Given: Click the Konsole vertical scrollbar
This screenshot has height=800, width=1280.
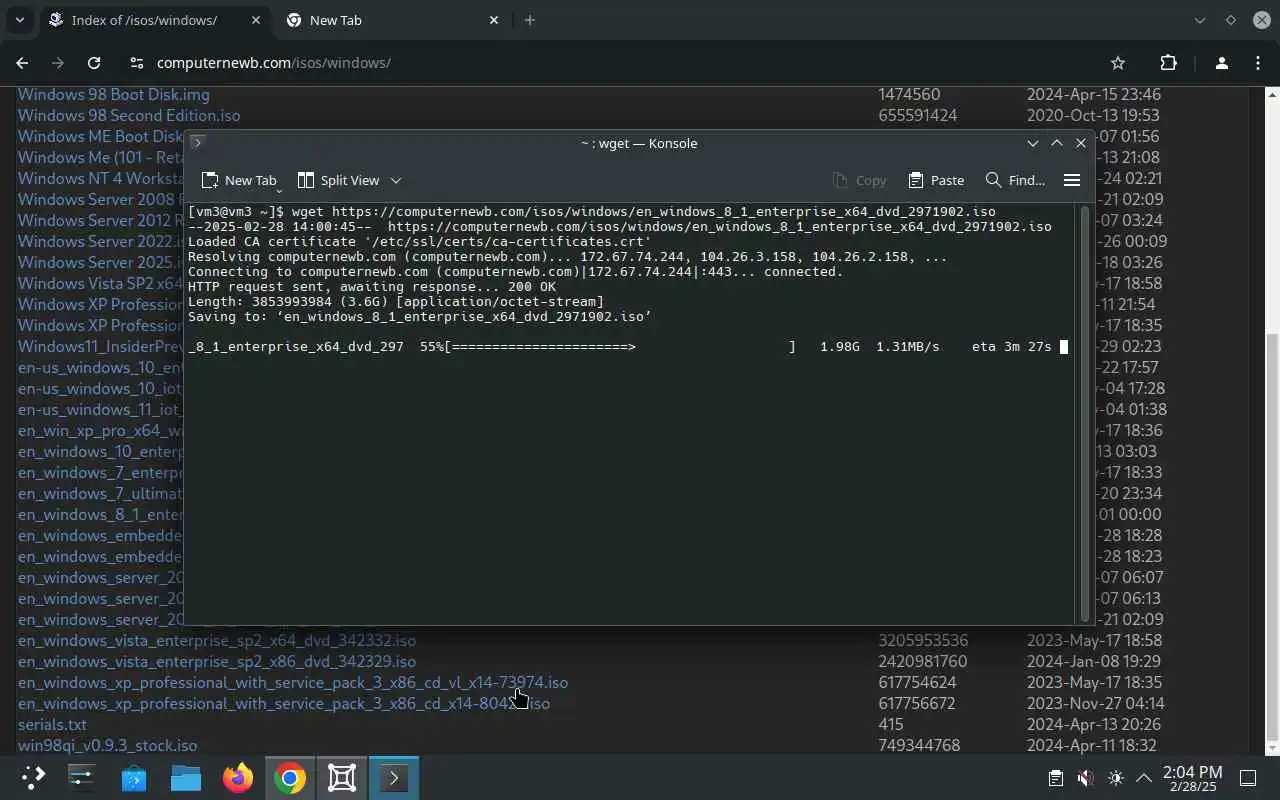Looking at the screenshot, I should click(1085, 413).
